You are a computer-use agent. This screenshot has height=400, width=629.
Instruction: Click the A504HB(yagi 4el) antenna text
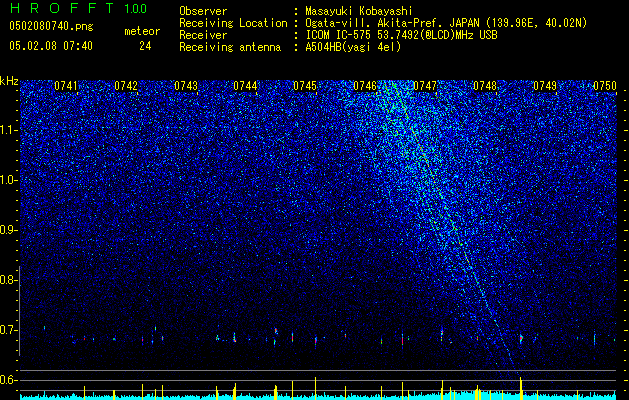point(353,47)
